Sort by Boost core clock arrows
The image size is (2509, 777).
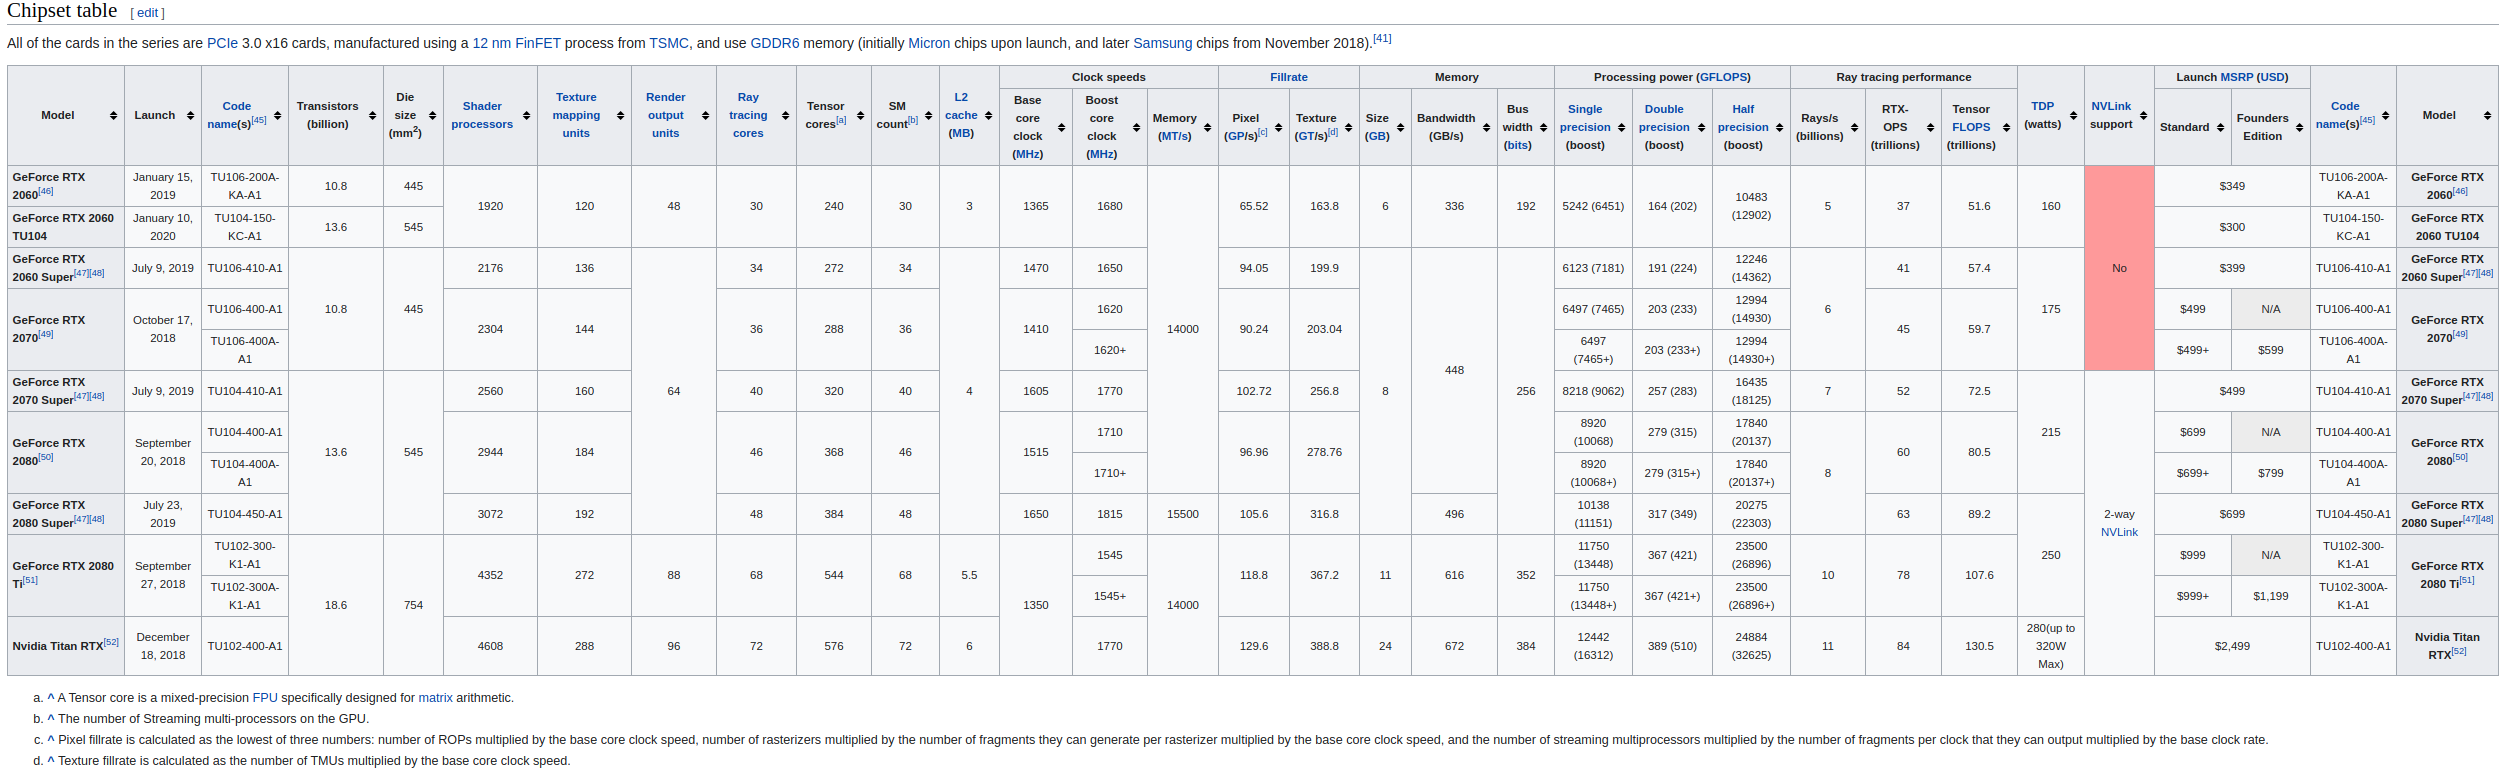1136,128
